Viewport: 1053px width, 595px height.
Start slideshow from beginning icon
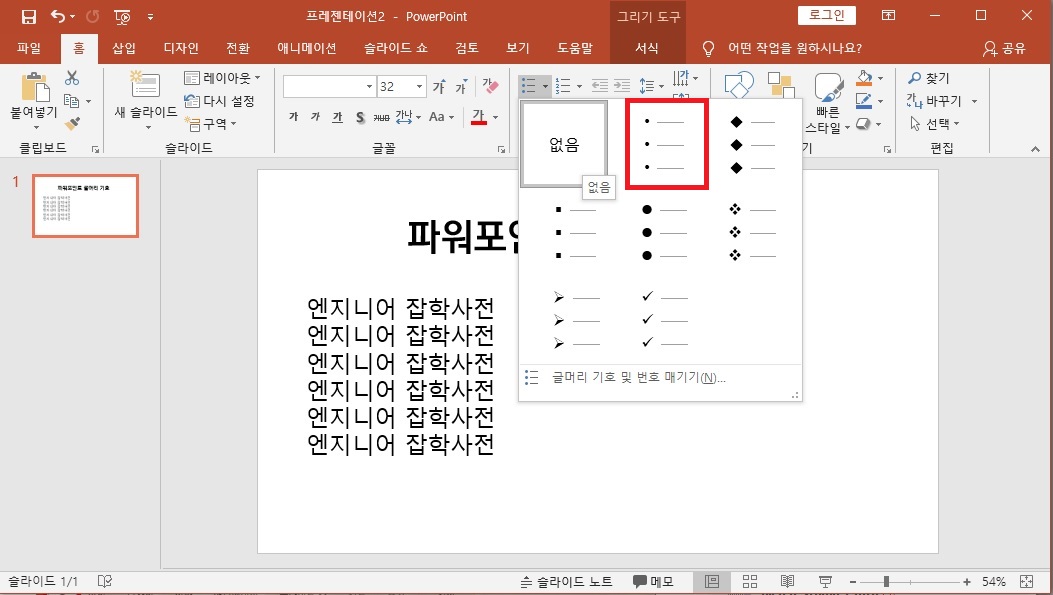click(x=122, y=17)
